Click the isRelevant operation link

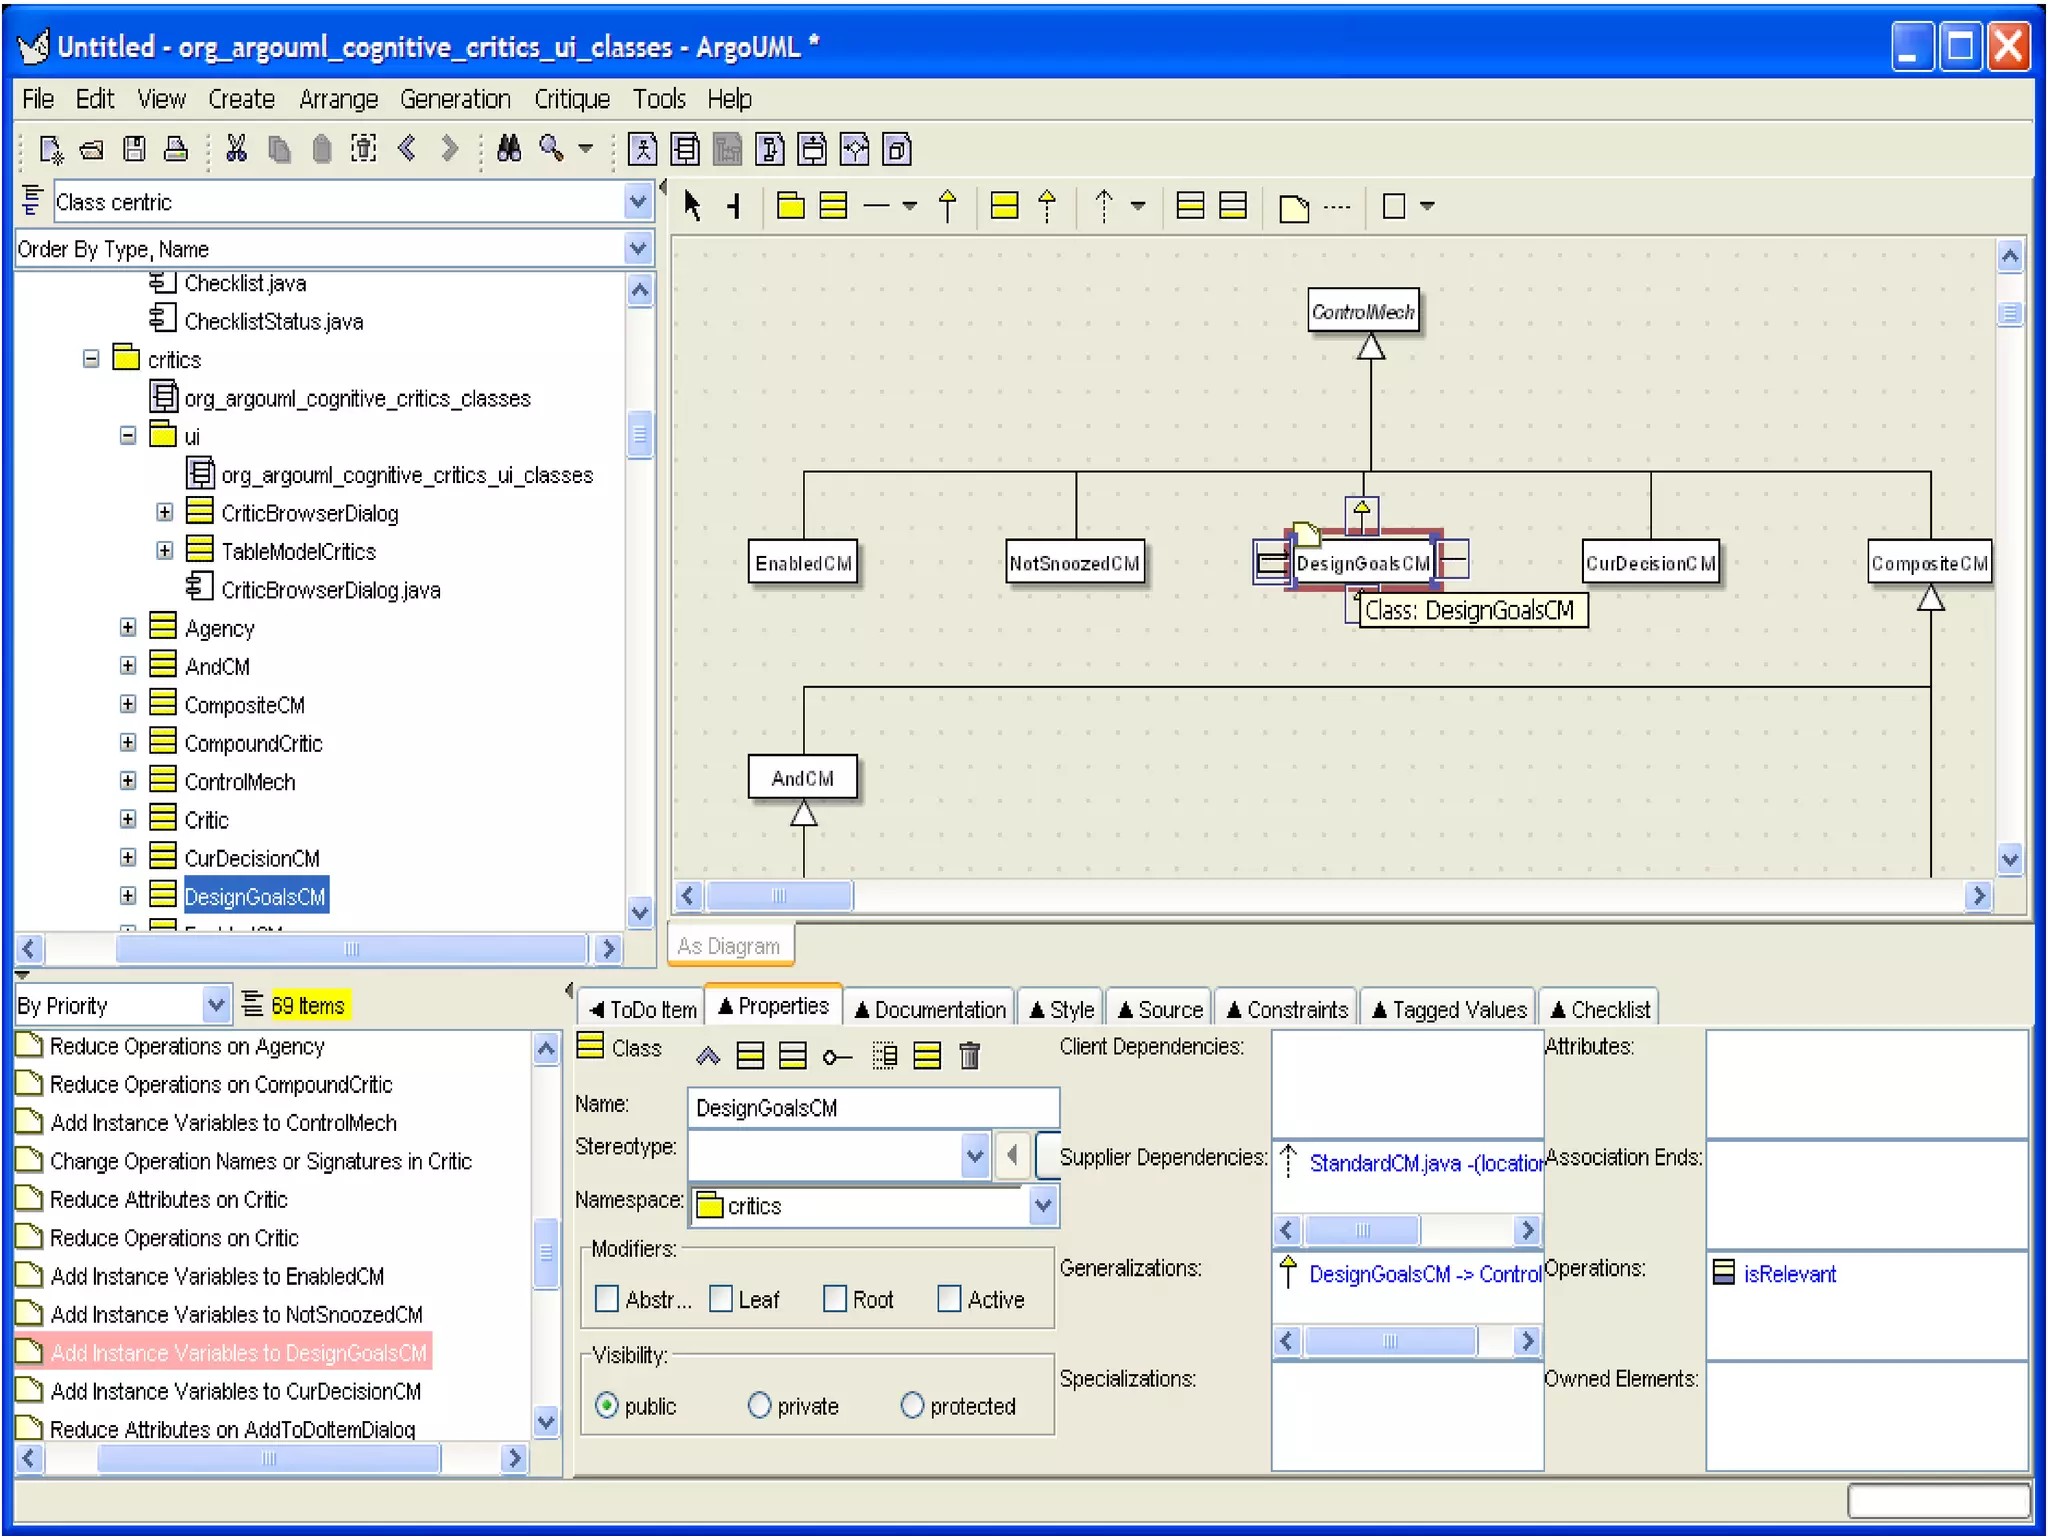[x=1789, y=1273]
